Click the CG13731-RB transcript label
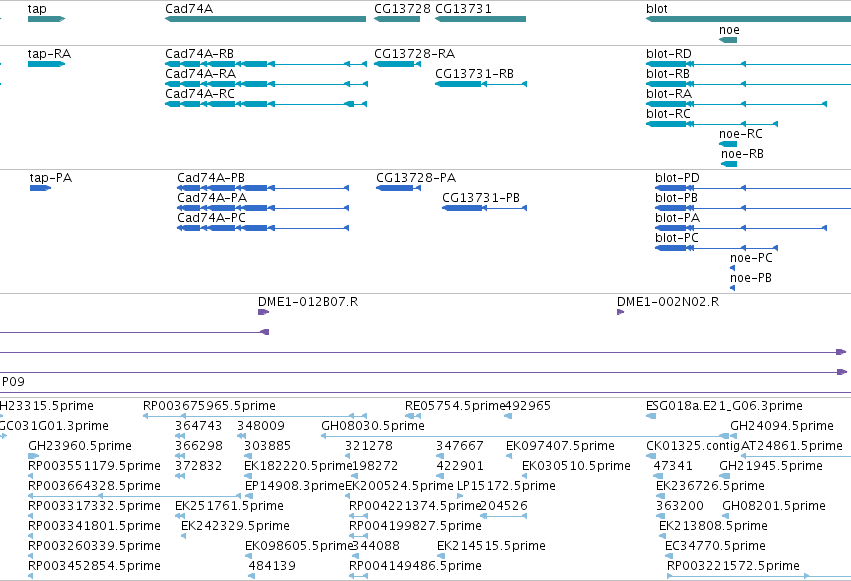Image resolution: width=851 pixels, height=581 pixels. pos(474,74)
